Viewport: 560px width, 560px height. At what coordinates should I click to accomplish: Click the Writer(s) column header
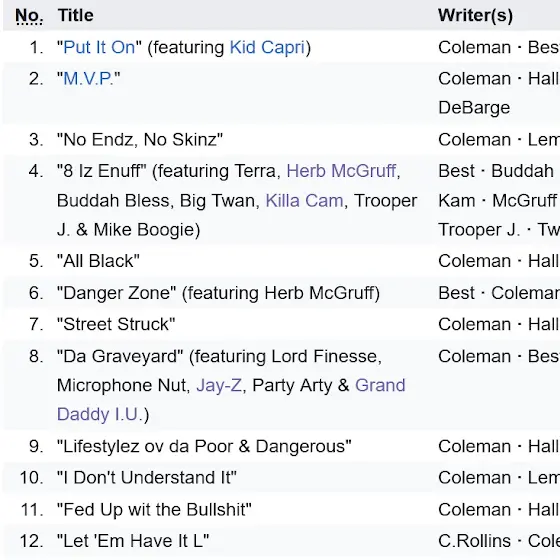(x=475, y=16)
